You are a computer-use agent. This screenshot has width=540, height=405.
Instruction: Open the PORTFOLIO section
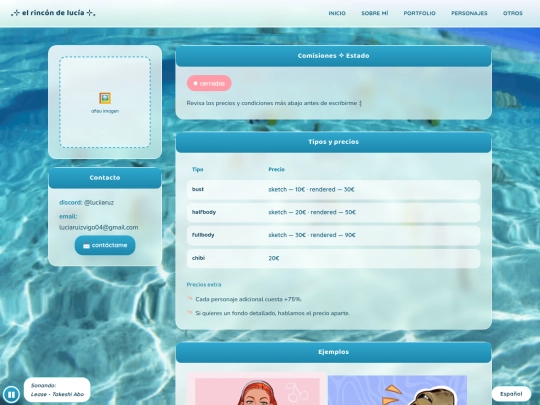click(x=419, y=13)
